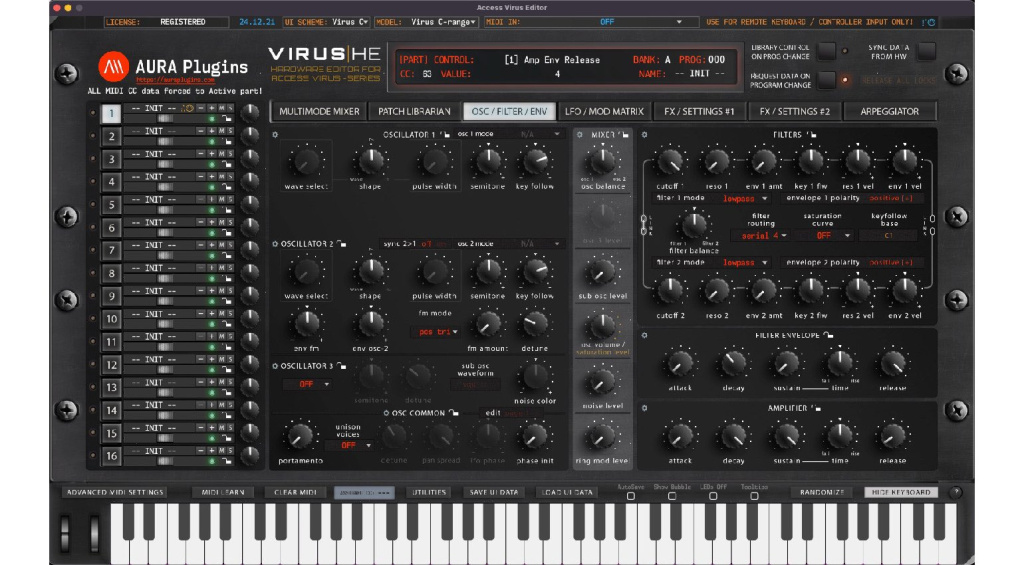The height and width of the screenshot is (565, 1024).
Task: Switch to the Arpeggiator tab
Action: [x=889, y=112]
